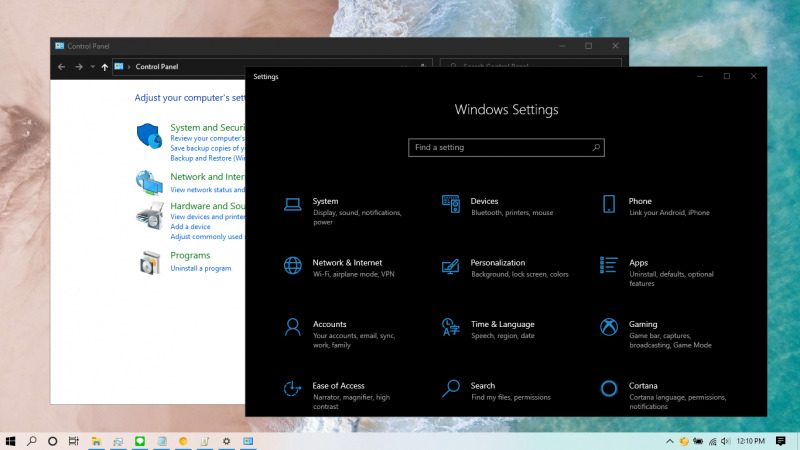Click Review your computer's status link
The height and width of the screenshot is (450, 800).
208,138
